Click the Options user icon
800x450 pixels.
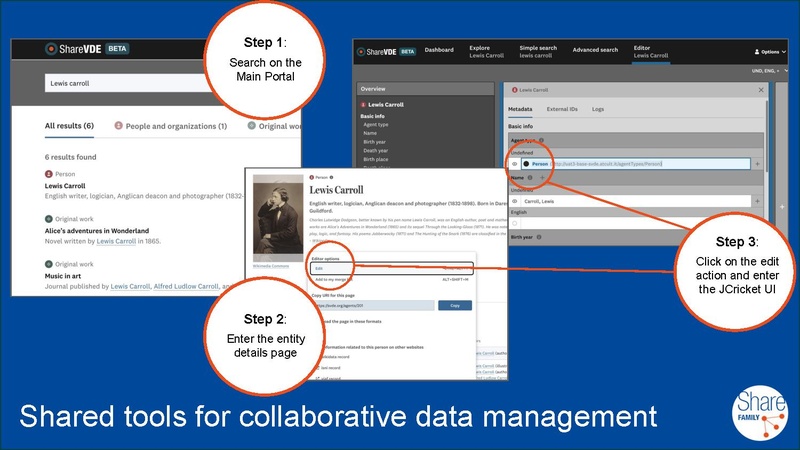[756, 51]
